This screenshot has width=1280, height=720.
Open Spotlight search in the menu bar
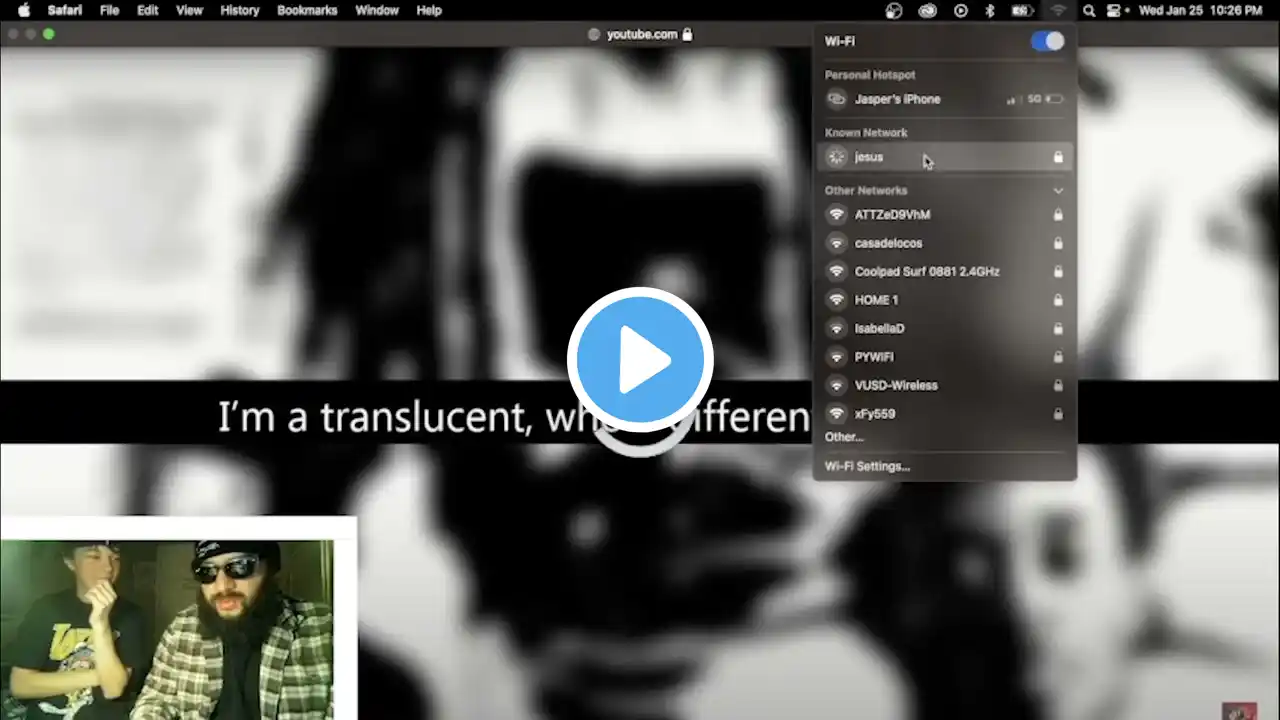pos(1088,10)
